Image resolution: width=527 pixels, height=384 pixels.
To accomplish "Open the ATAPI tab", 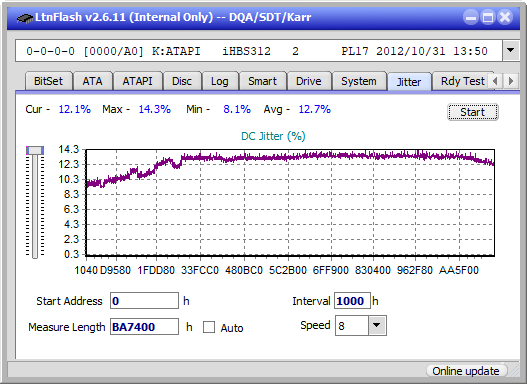I will click(x=137, y=81).
